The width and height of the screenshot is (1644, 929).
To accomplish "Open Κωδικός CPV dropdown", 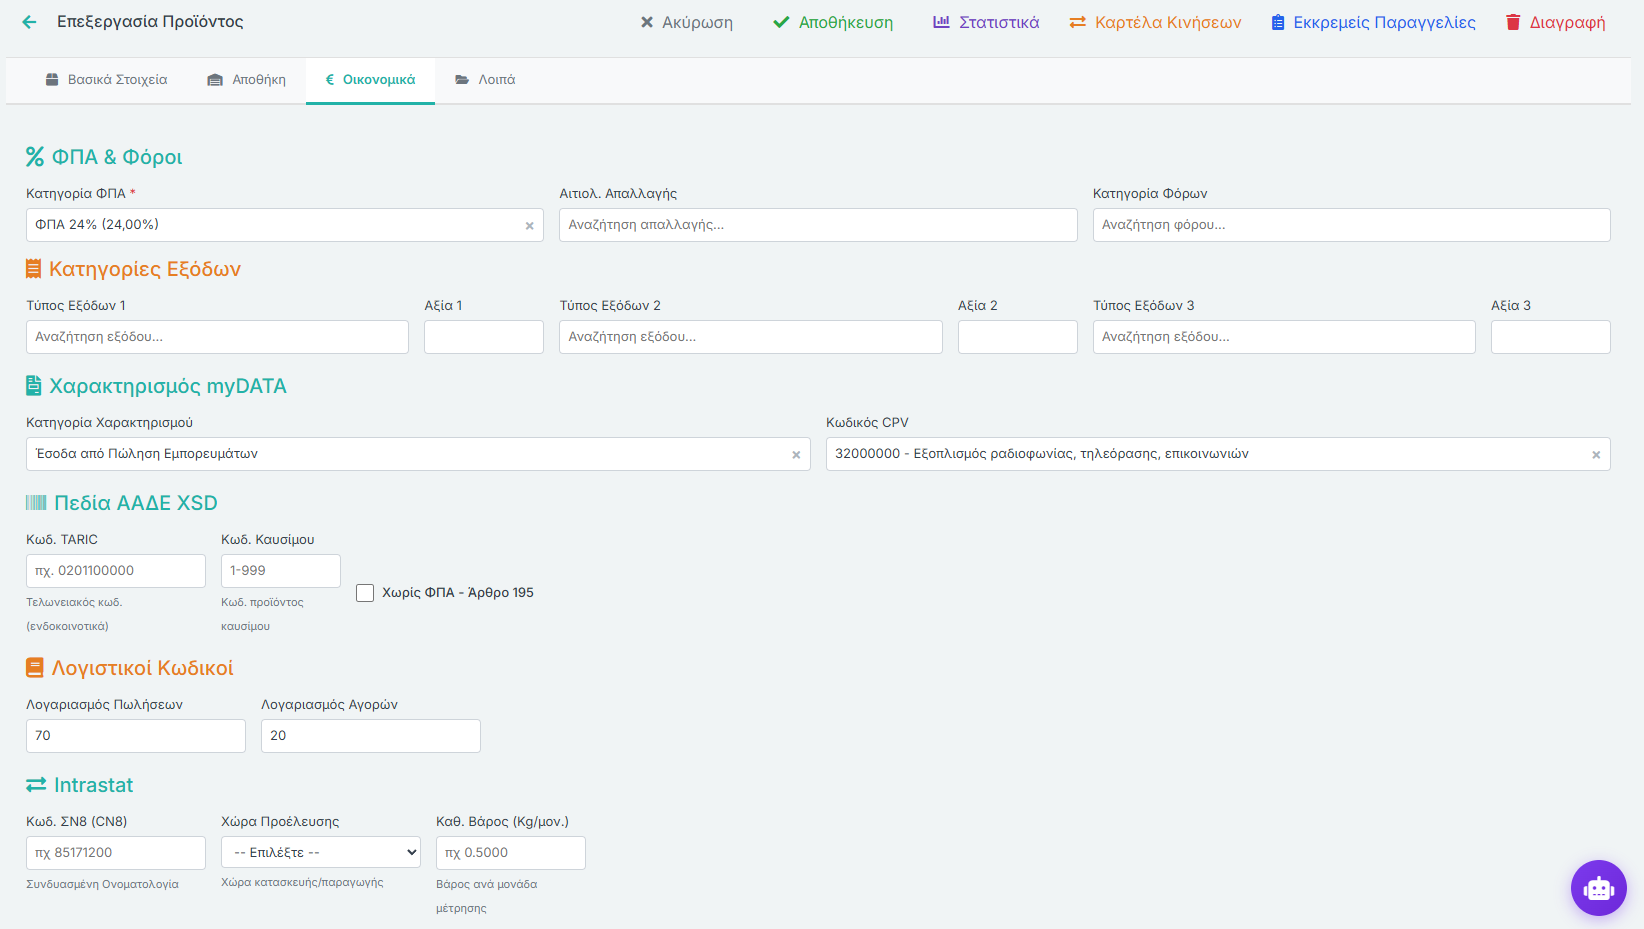I will click(x=1218, y=454).
